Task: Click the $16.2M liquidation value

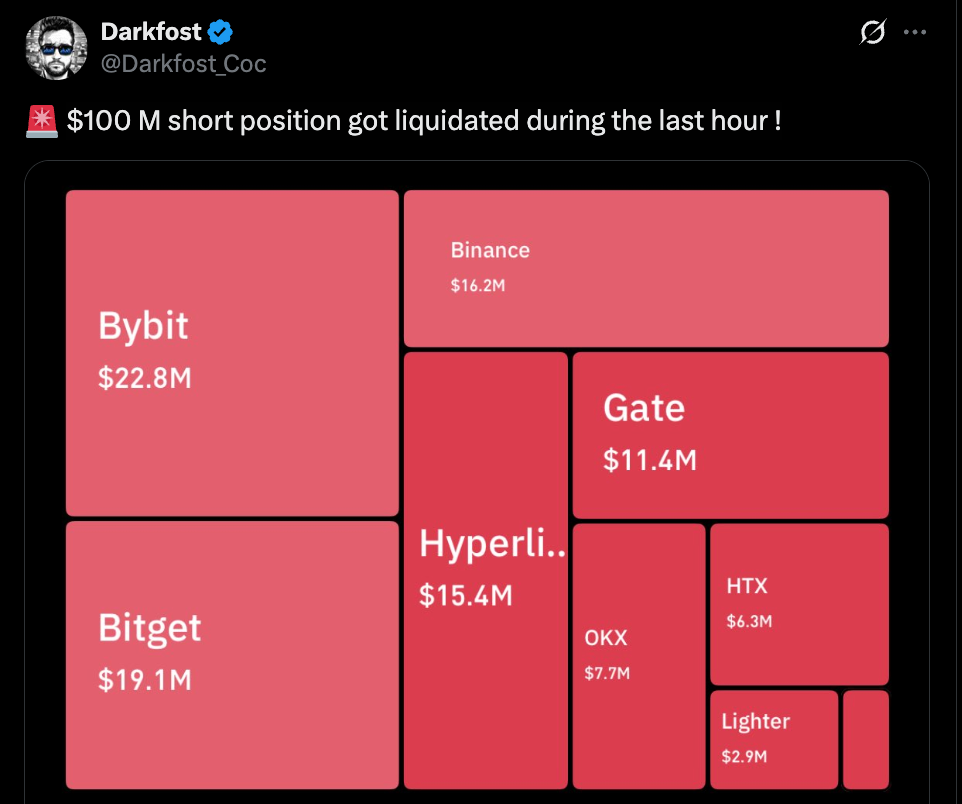Action: click(477, 286)
